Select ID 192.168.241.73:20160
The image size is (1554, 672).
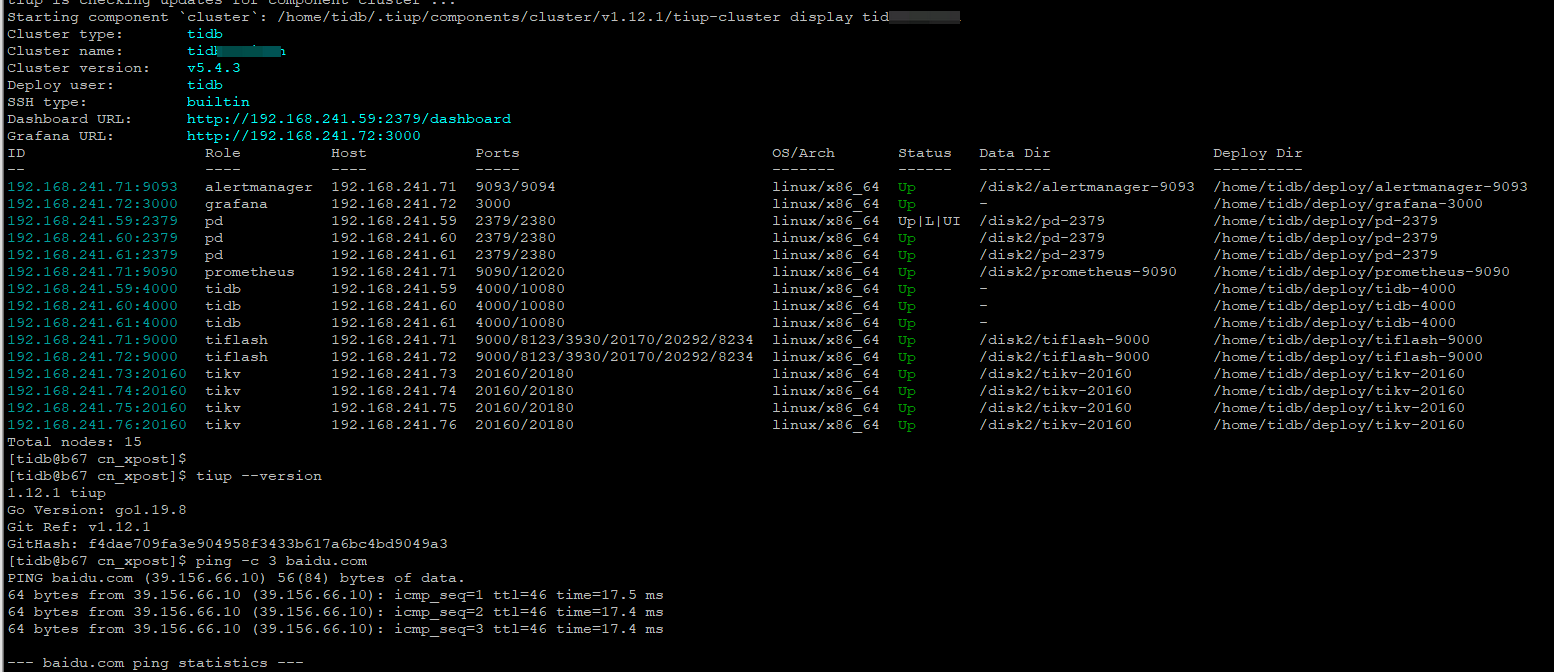coord(97,374)
